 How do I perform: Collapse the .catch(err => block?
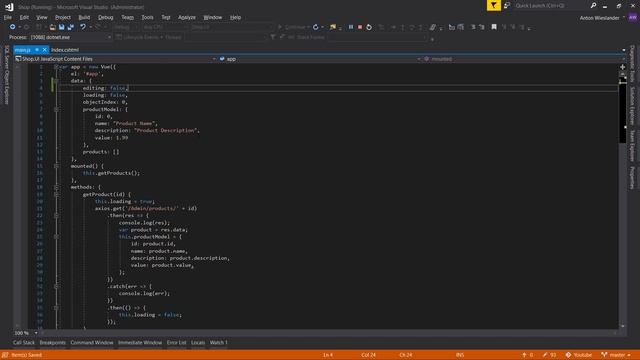pos(56,287)
